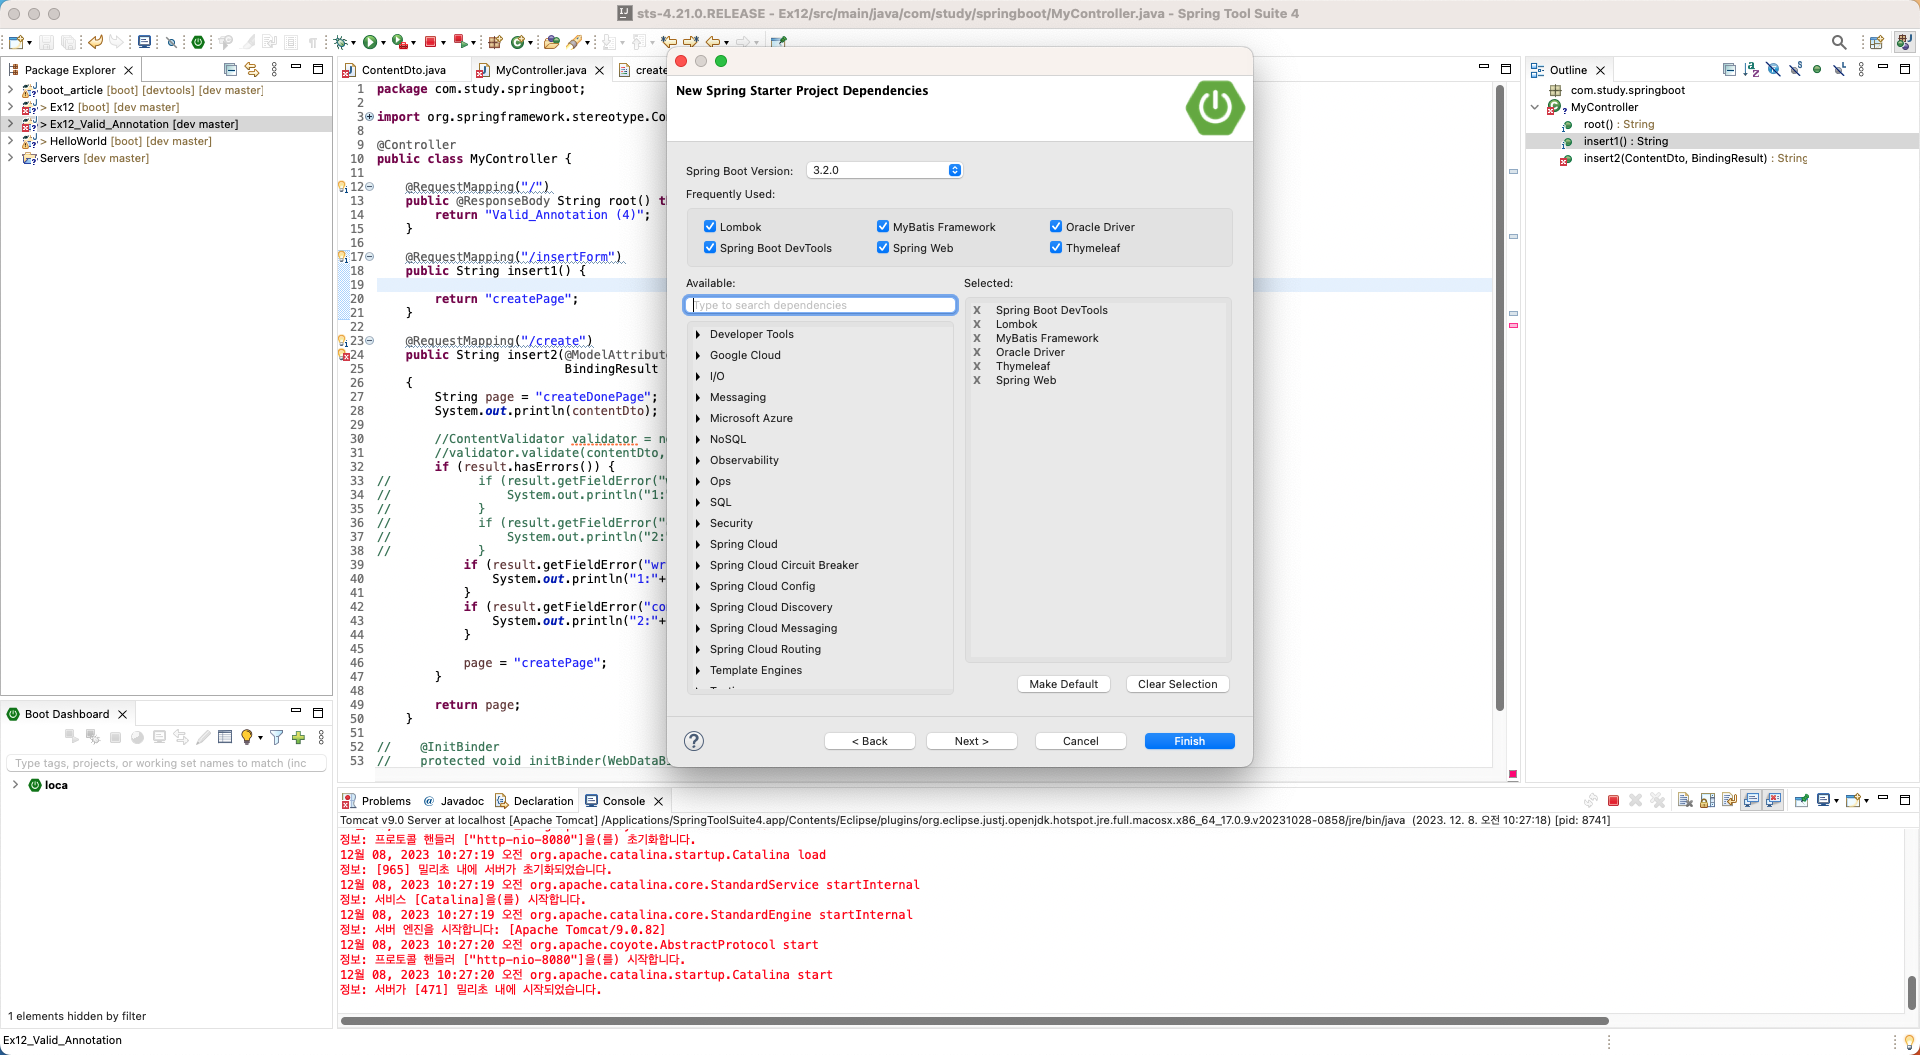1920x1055 pixels.
Task: Click the Console vertical scrollbar thumb
Action: click(1911, 992)
